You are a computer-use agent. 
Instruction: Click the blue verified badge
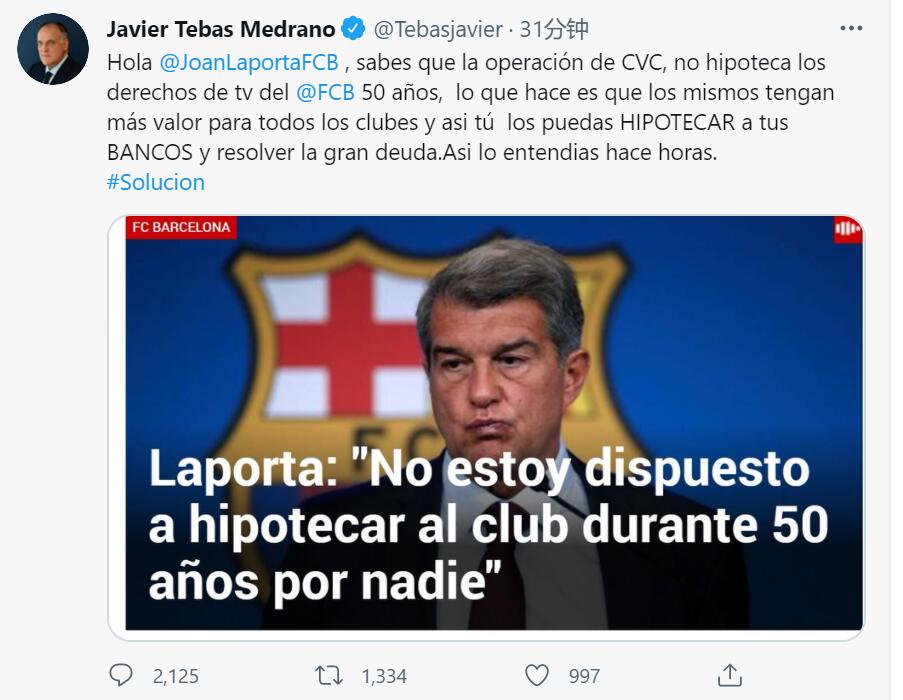coord(354,29)
